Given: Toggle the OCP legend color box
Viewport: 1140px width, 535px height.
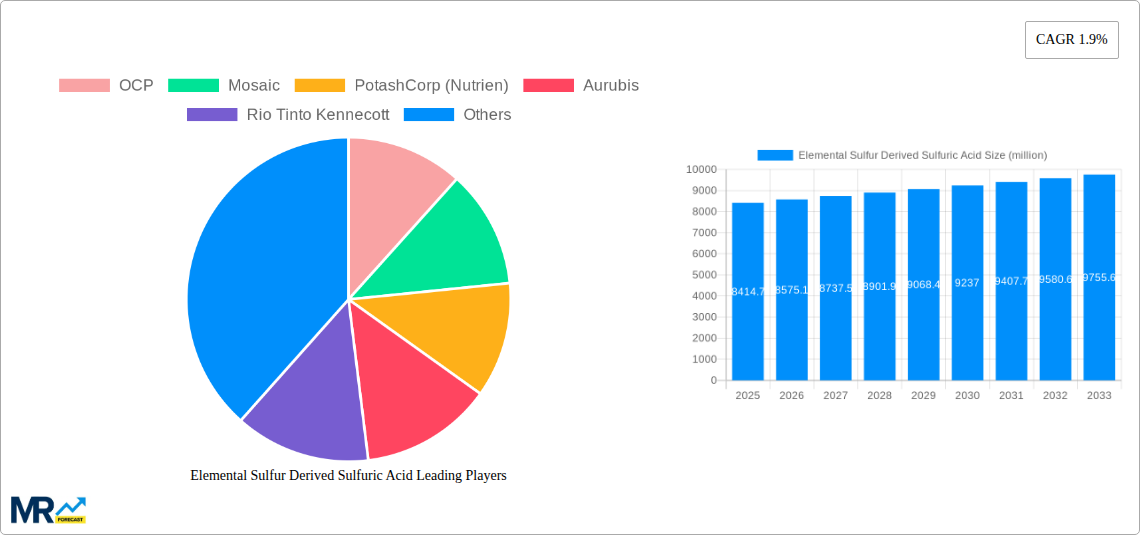Looking at the screenshot, I should 84,86.
